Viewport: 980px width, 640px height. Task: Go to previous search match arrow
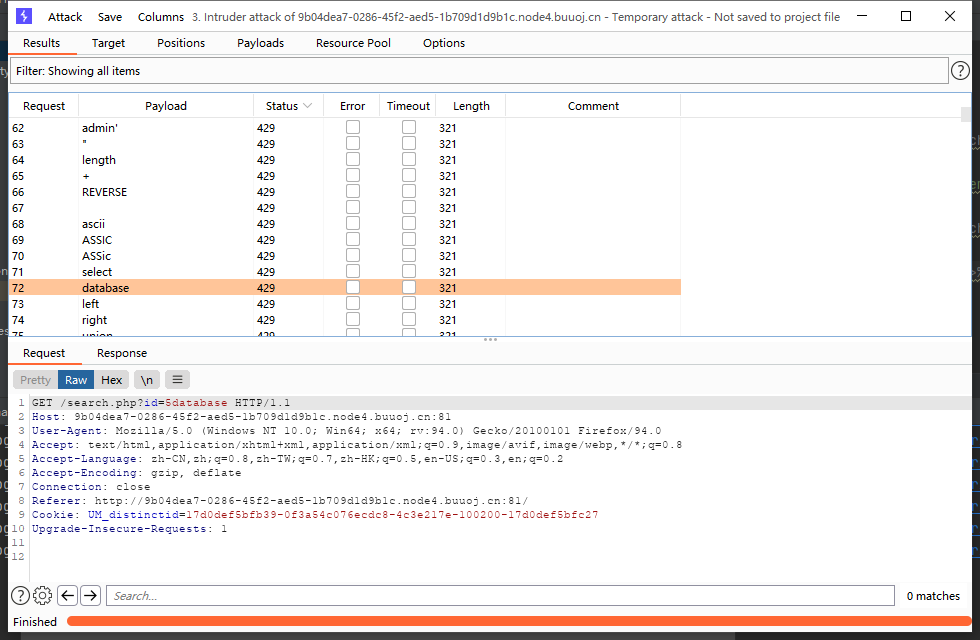coord(67,595)
